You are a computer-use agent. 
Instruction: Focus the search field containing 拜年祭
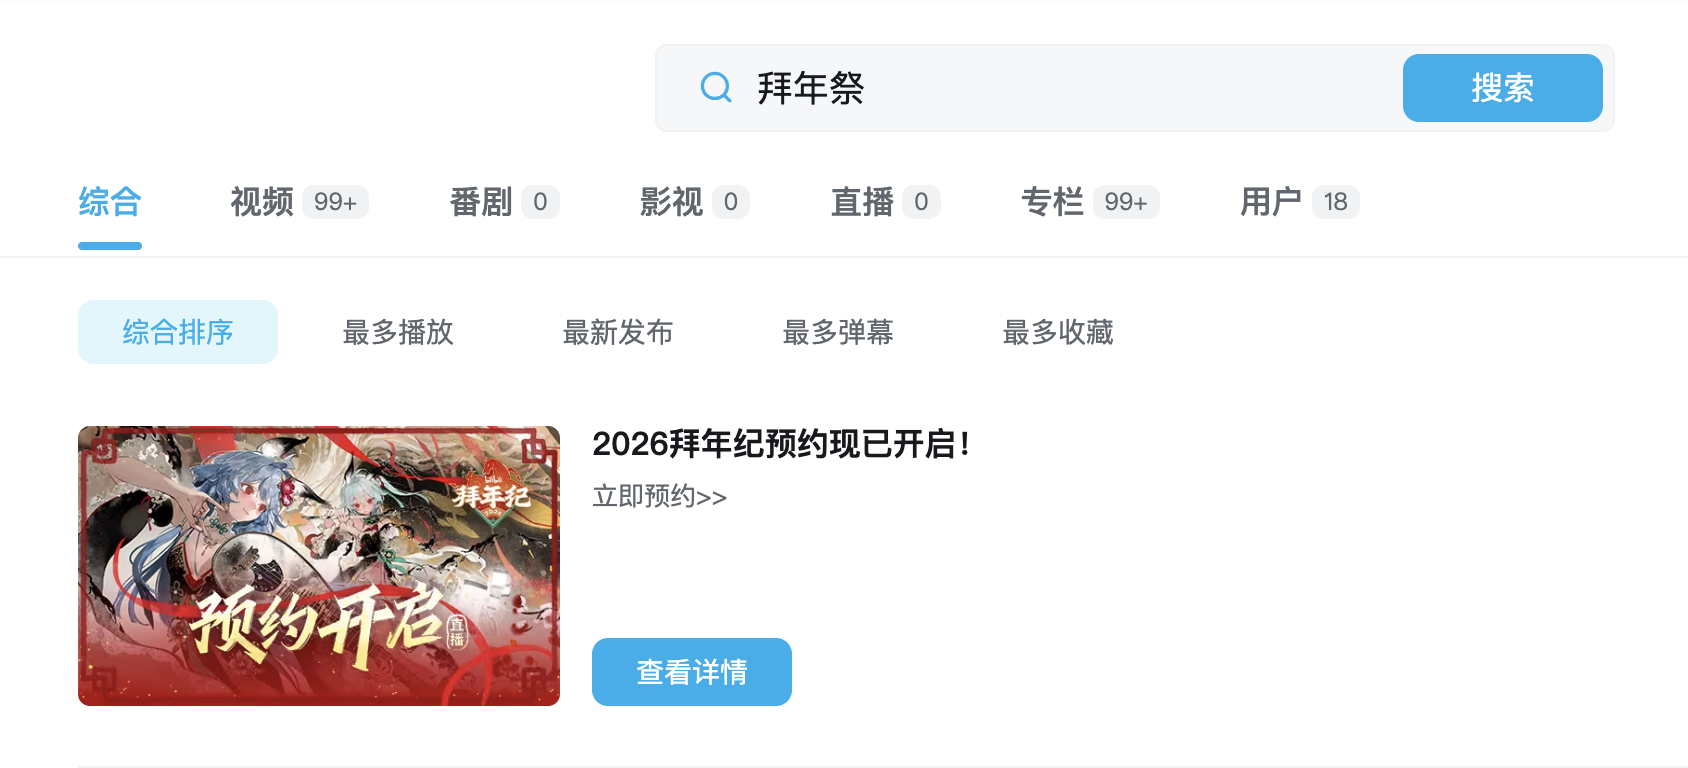click(1030, 88)
